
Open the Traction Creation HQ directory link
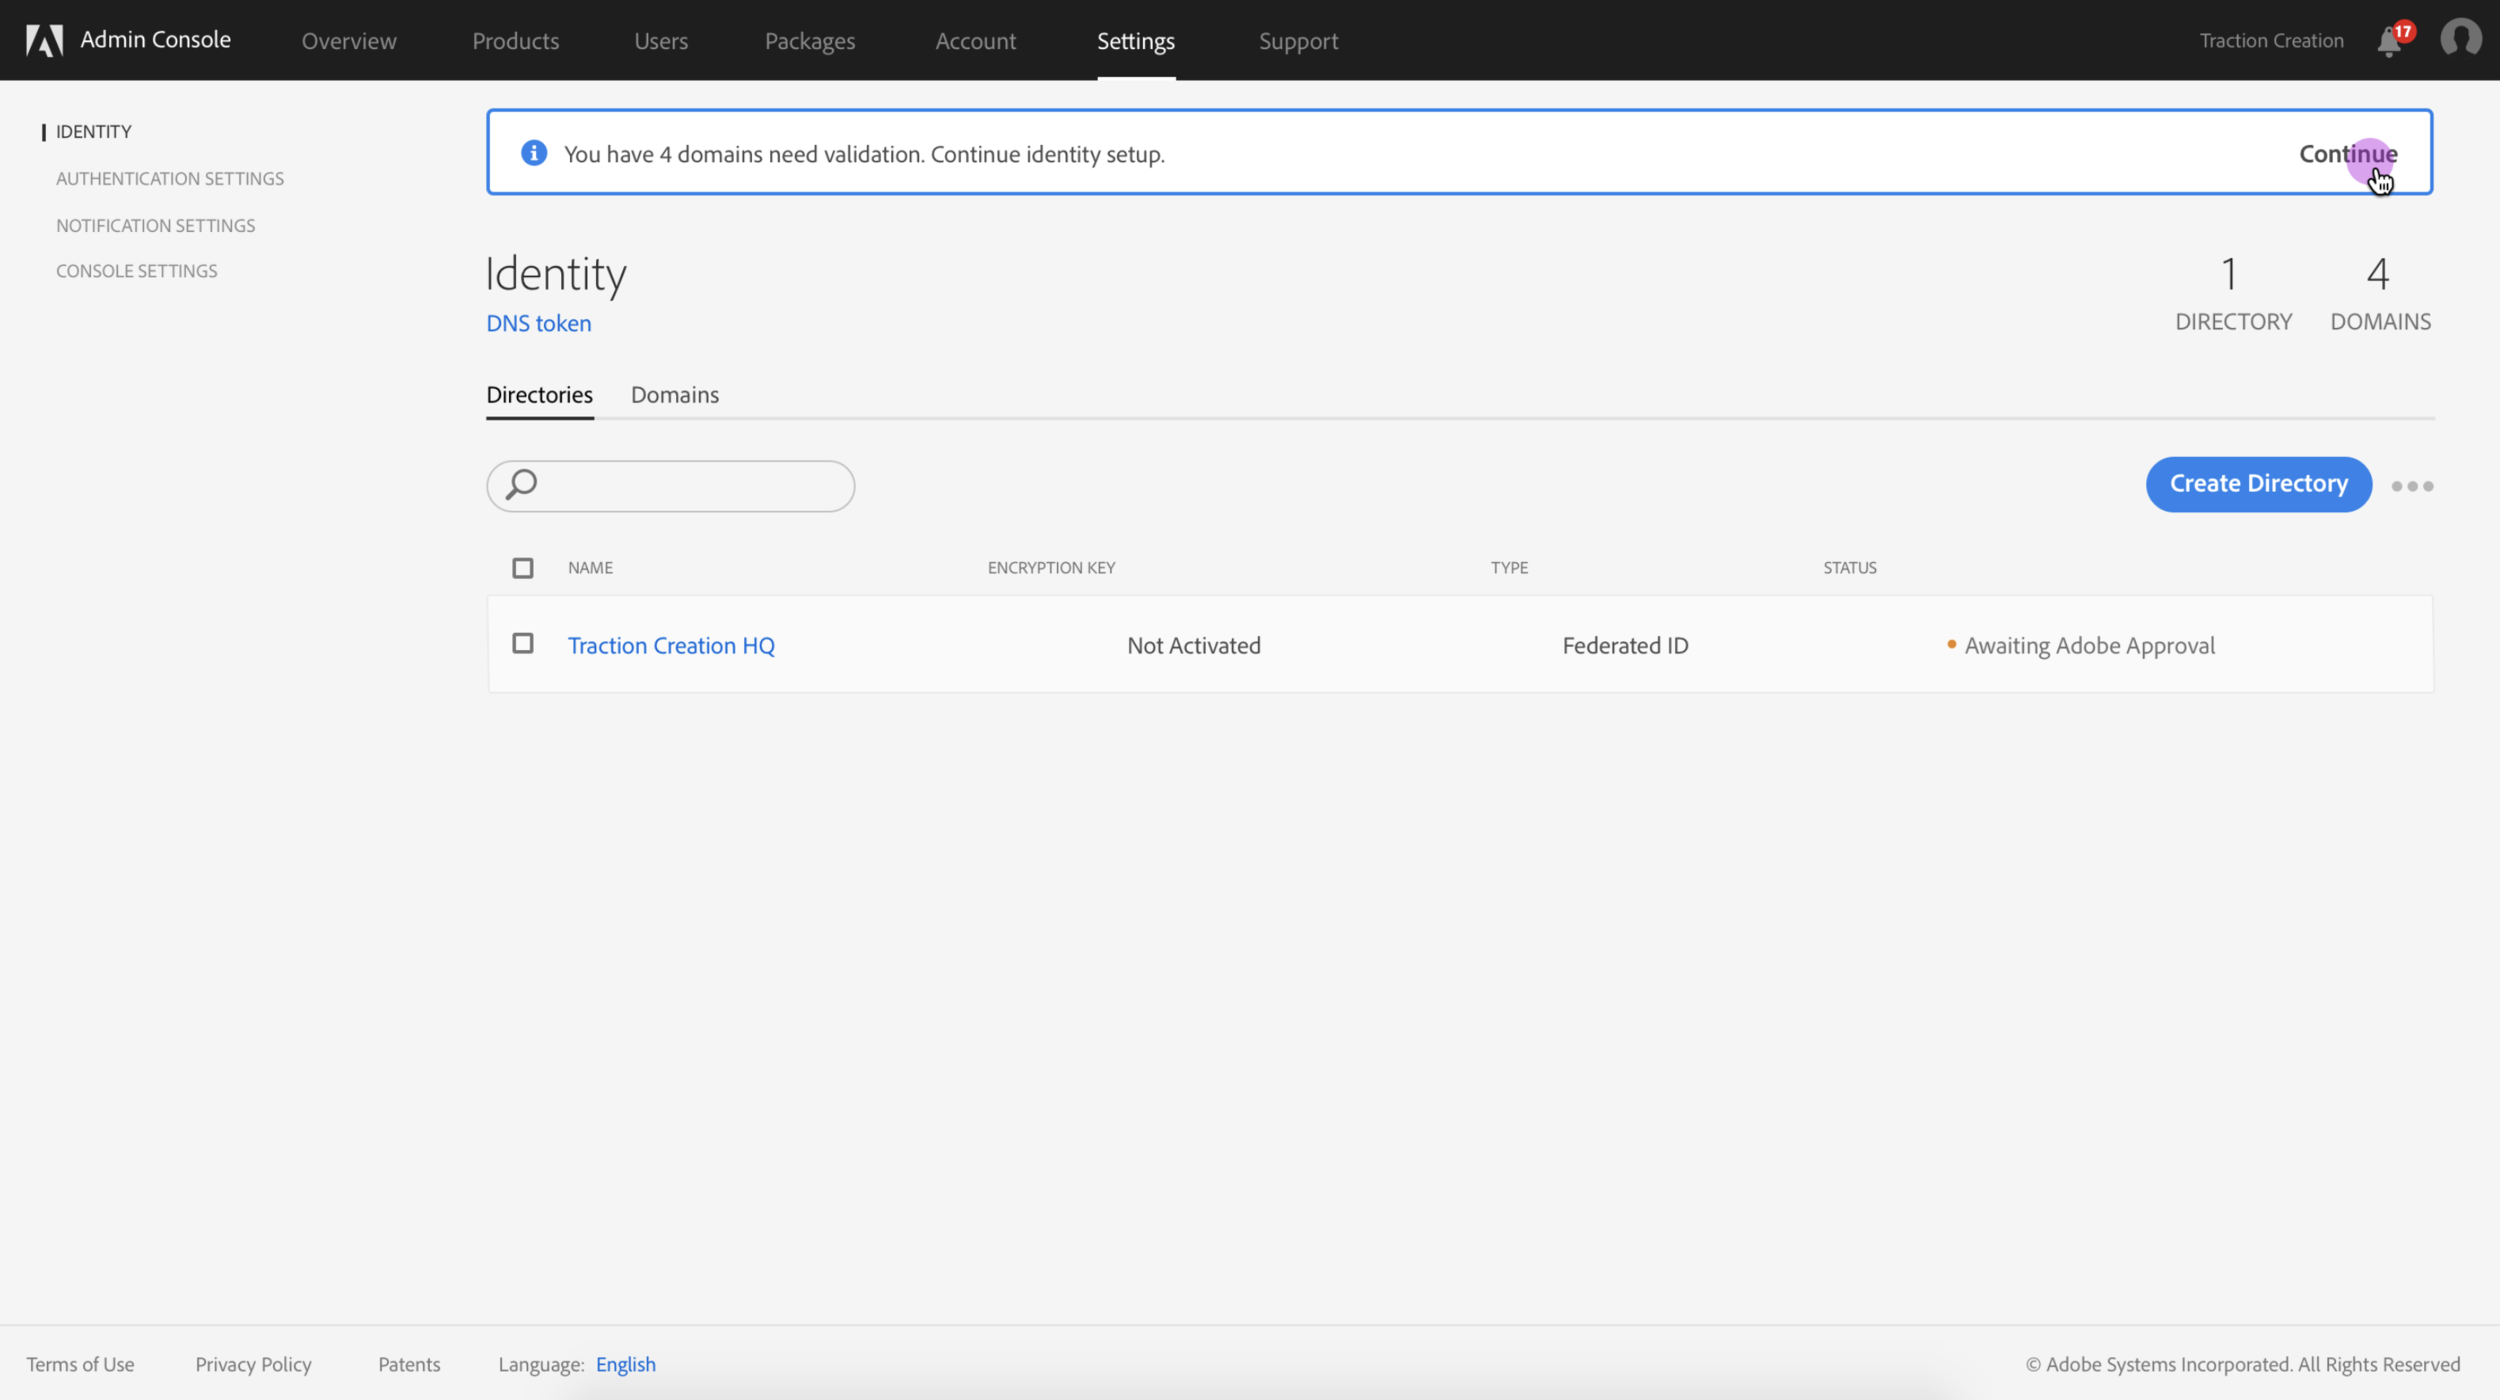[x=672, y=645]
